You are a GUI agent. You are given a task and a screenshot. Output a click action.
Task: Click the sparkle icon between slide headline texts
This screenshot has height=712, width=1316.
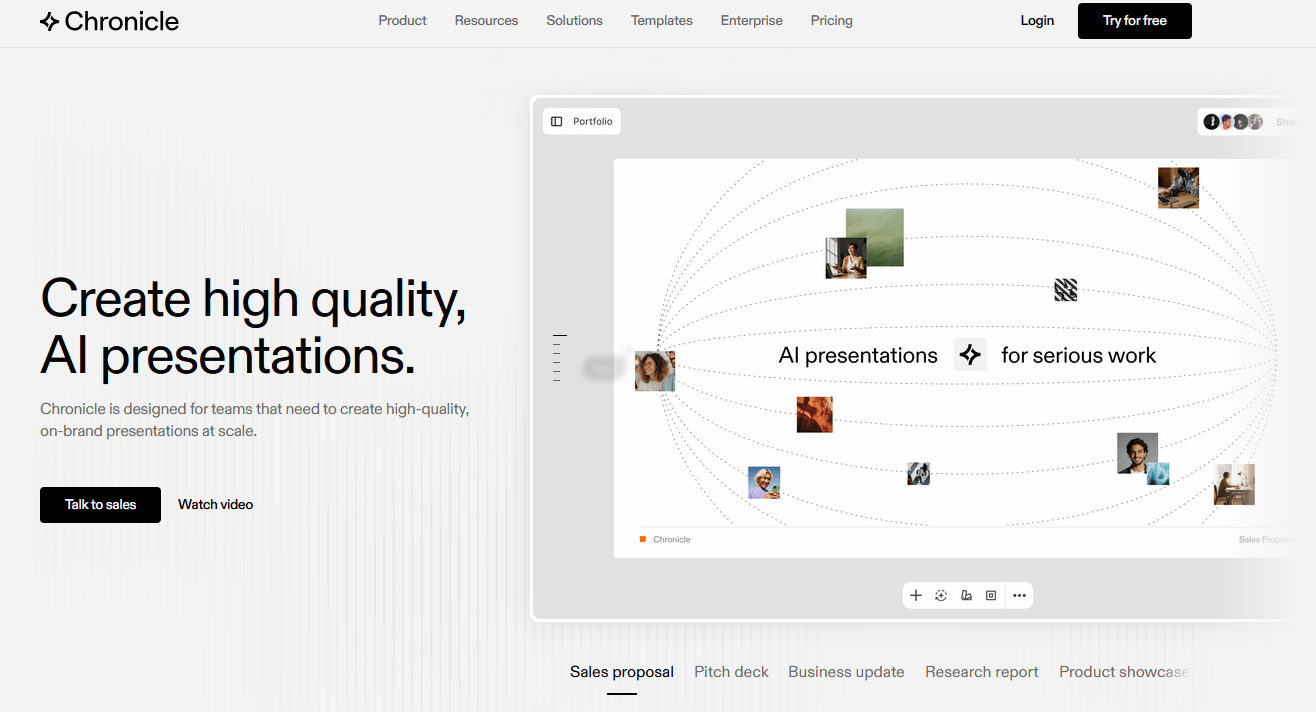[x=970, y=355]
